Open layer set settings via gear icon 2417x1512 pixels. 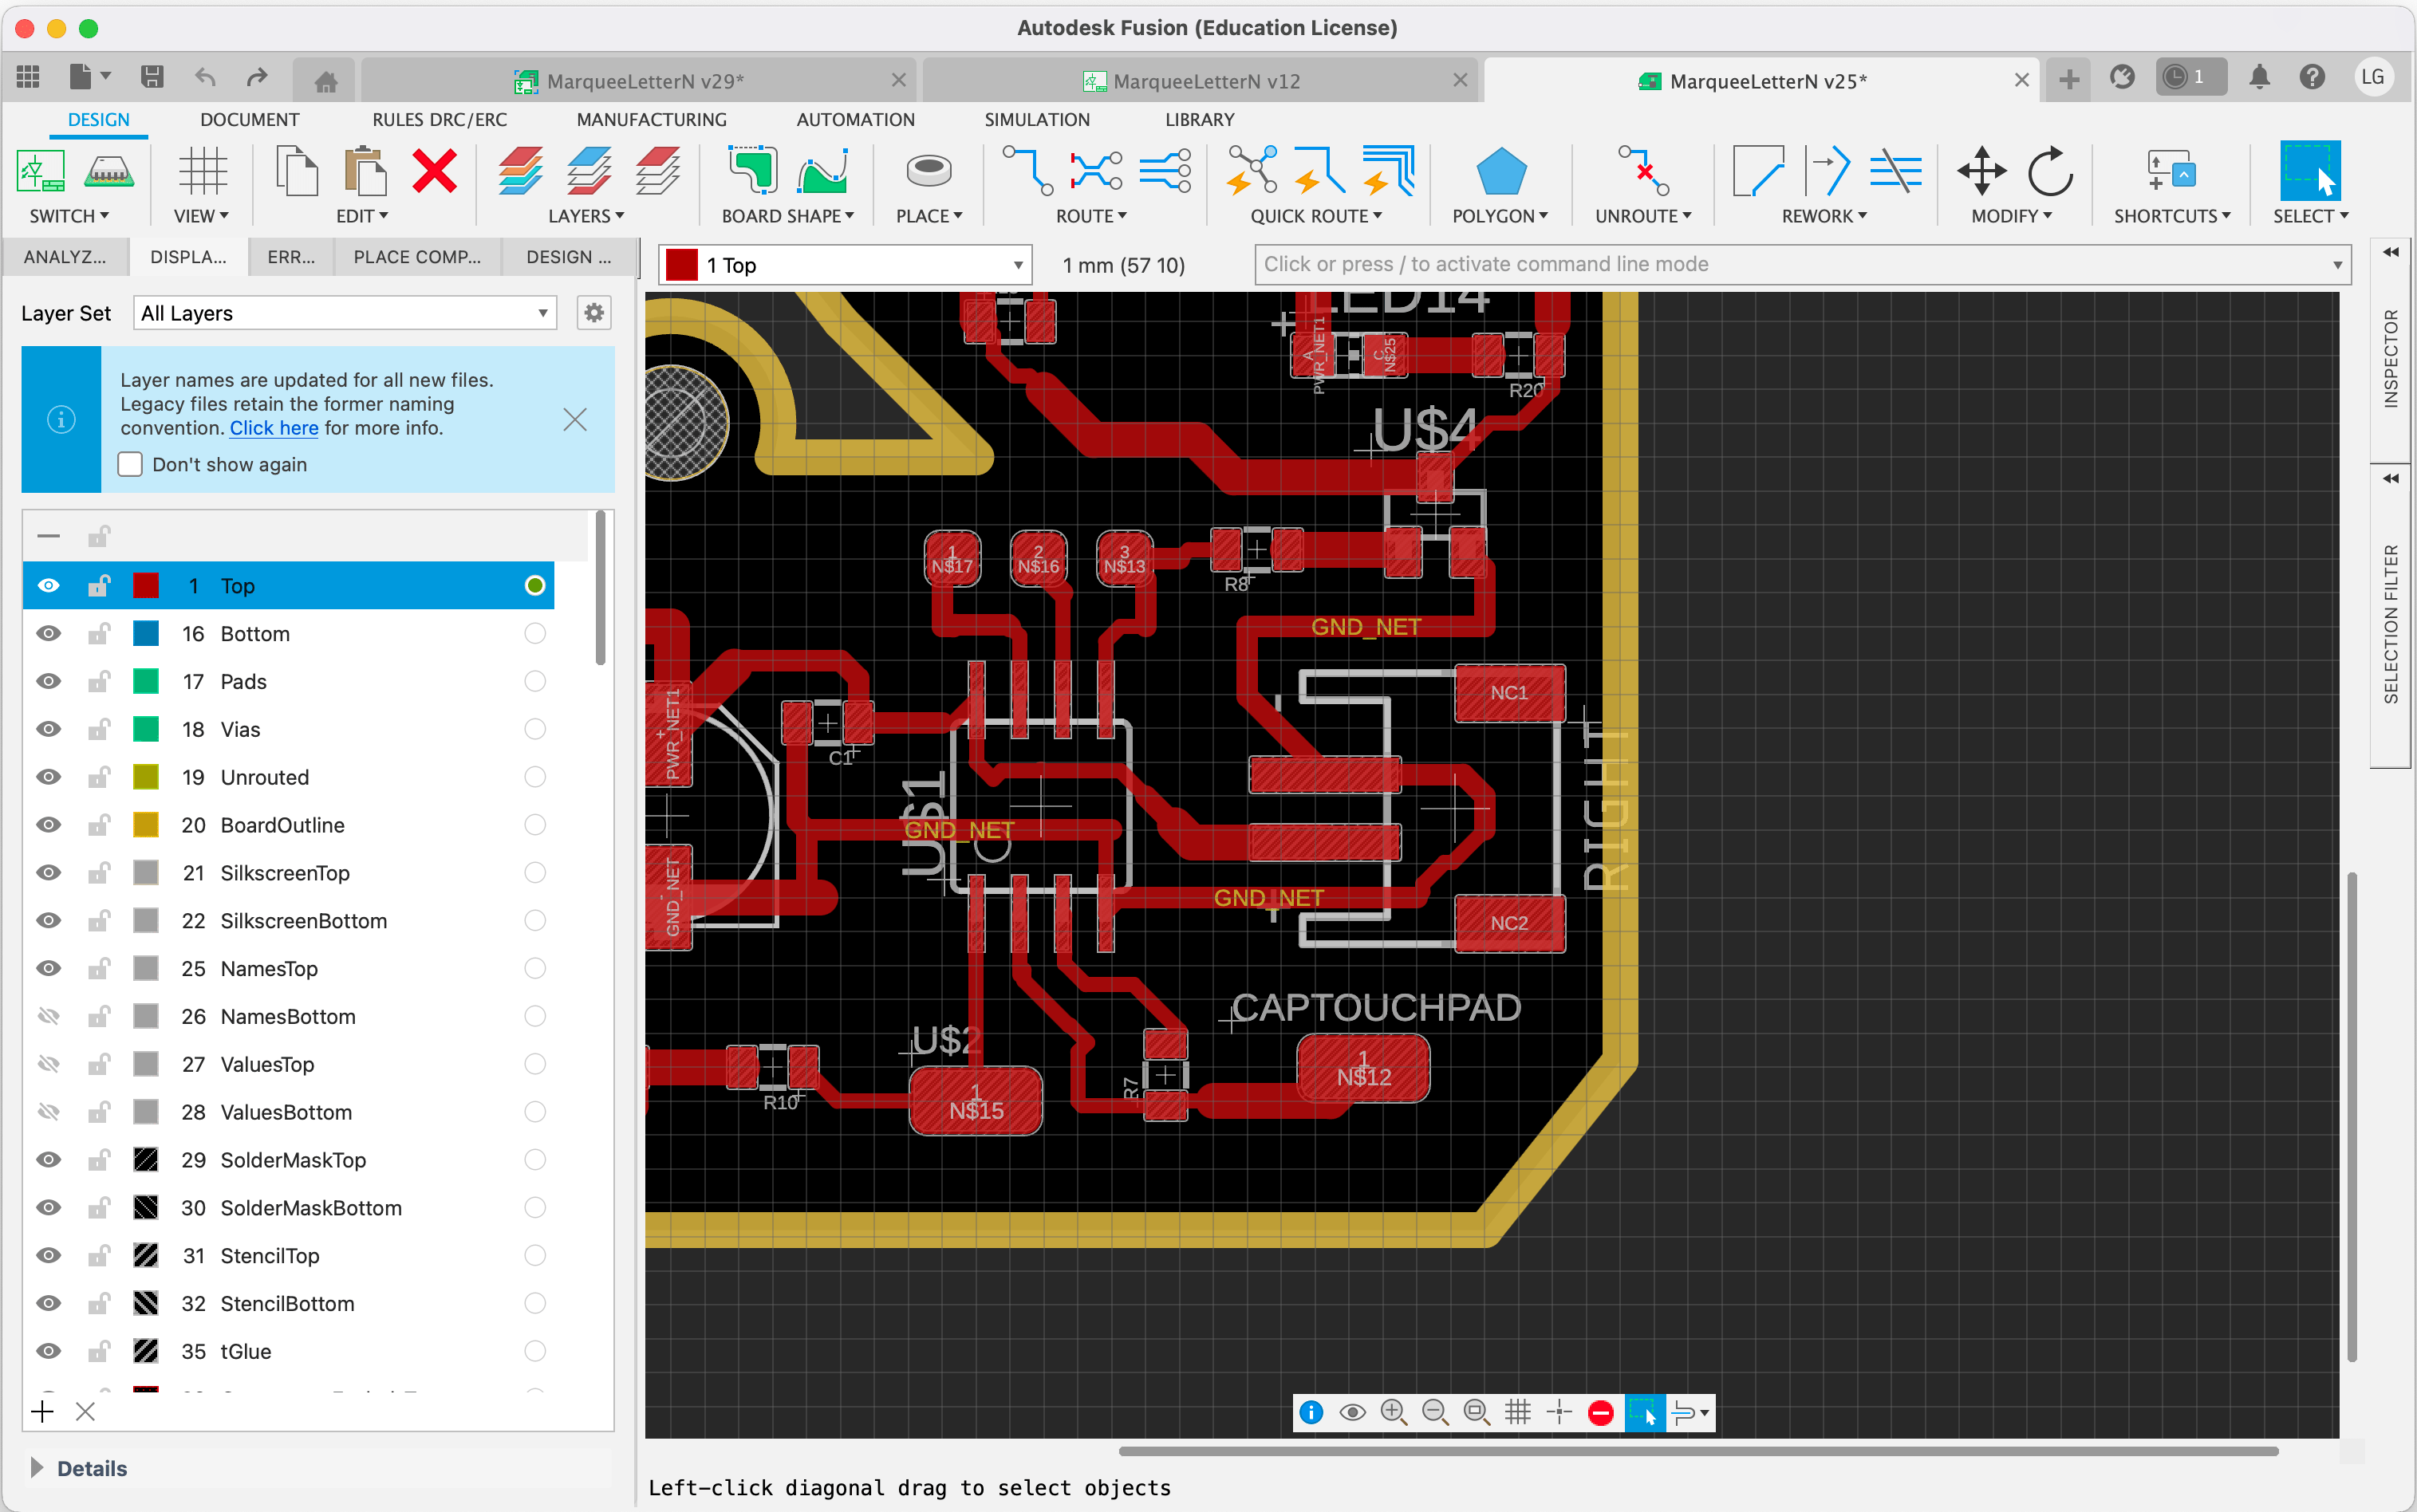(594, 312)
